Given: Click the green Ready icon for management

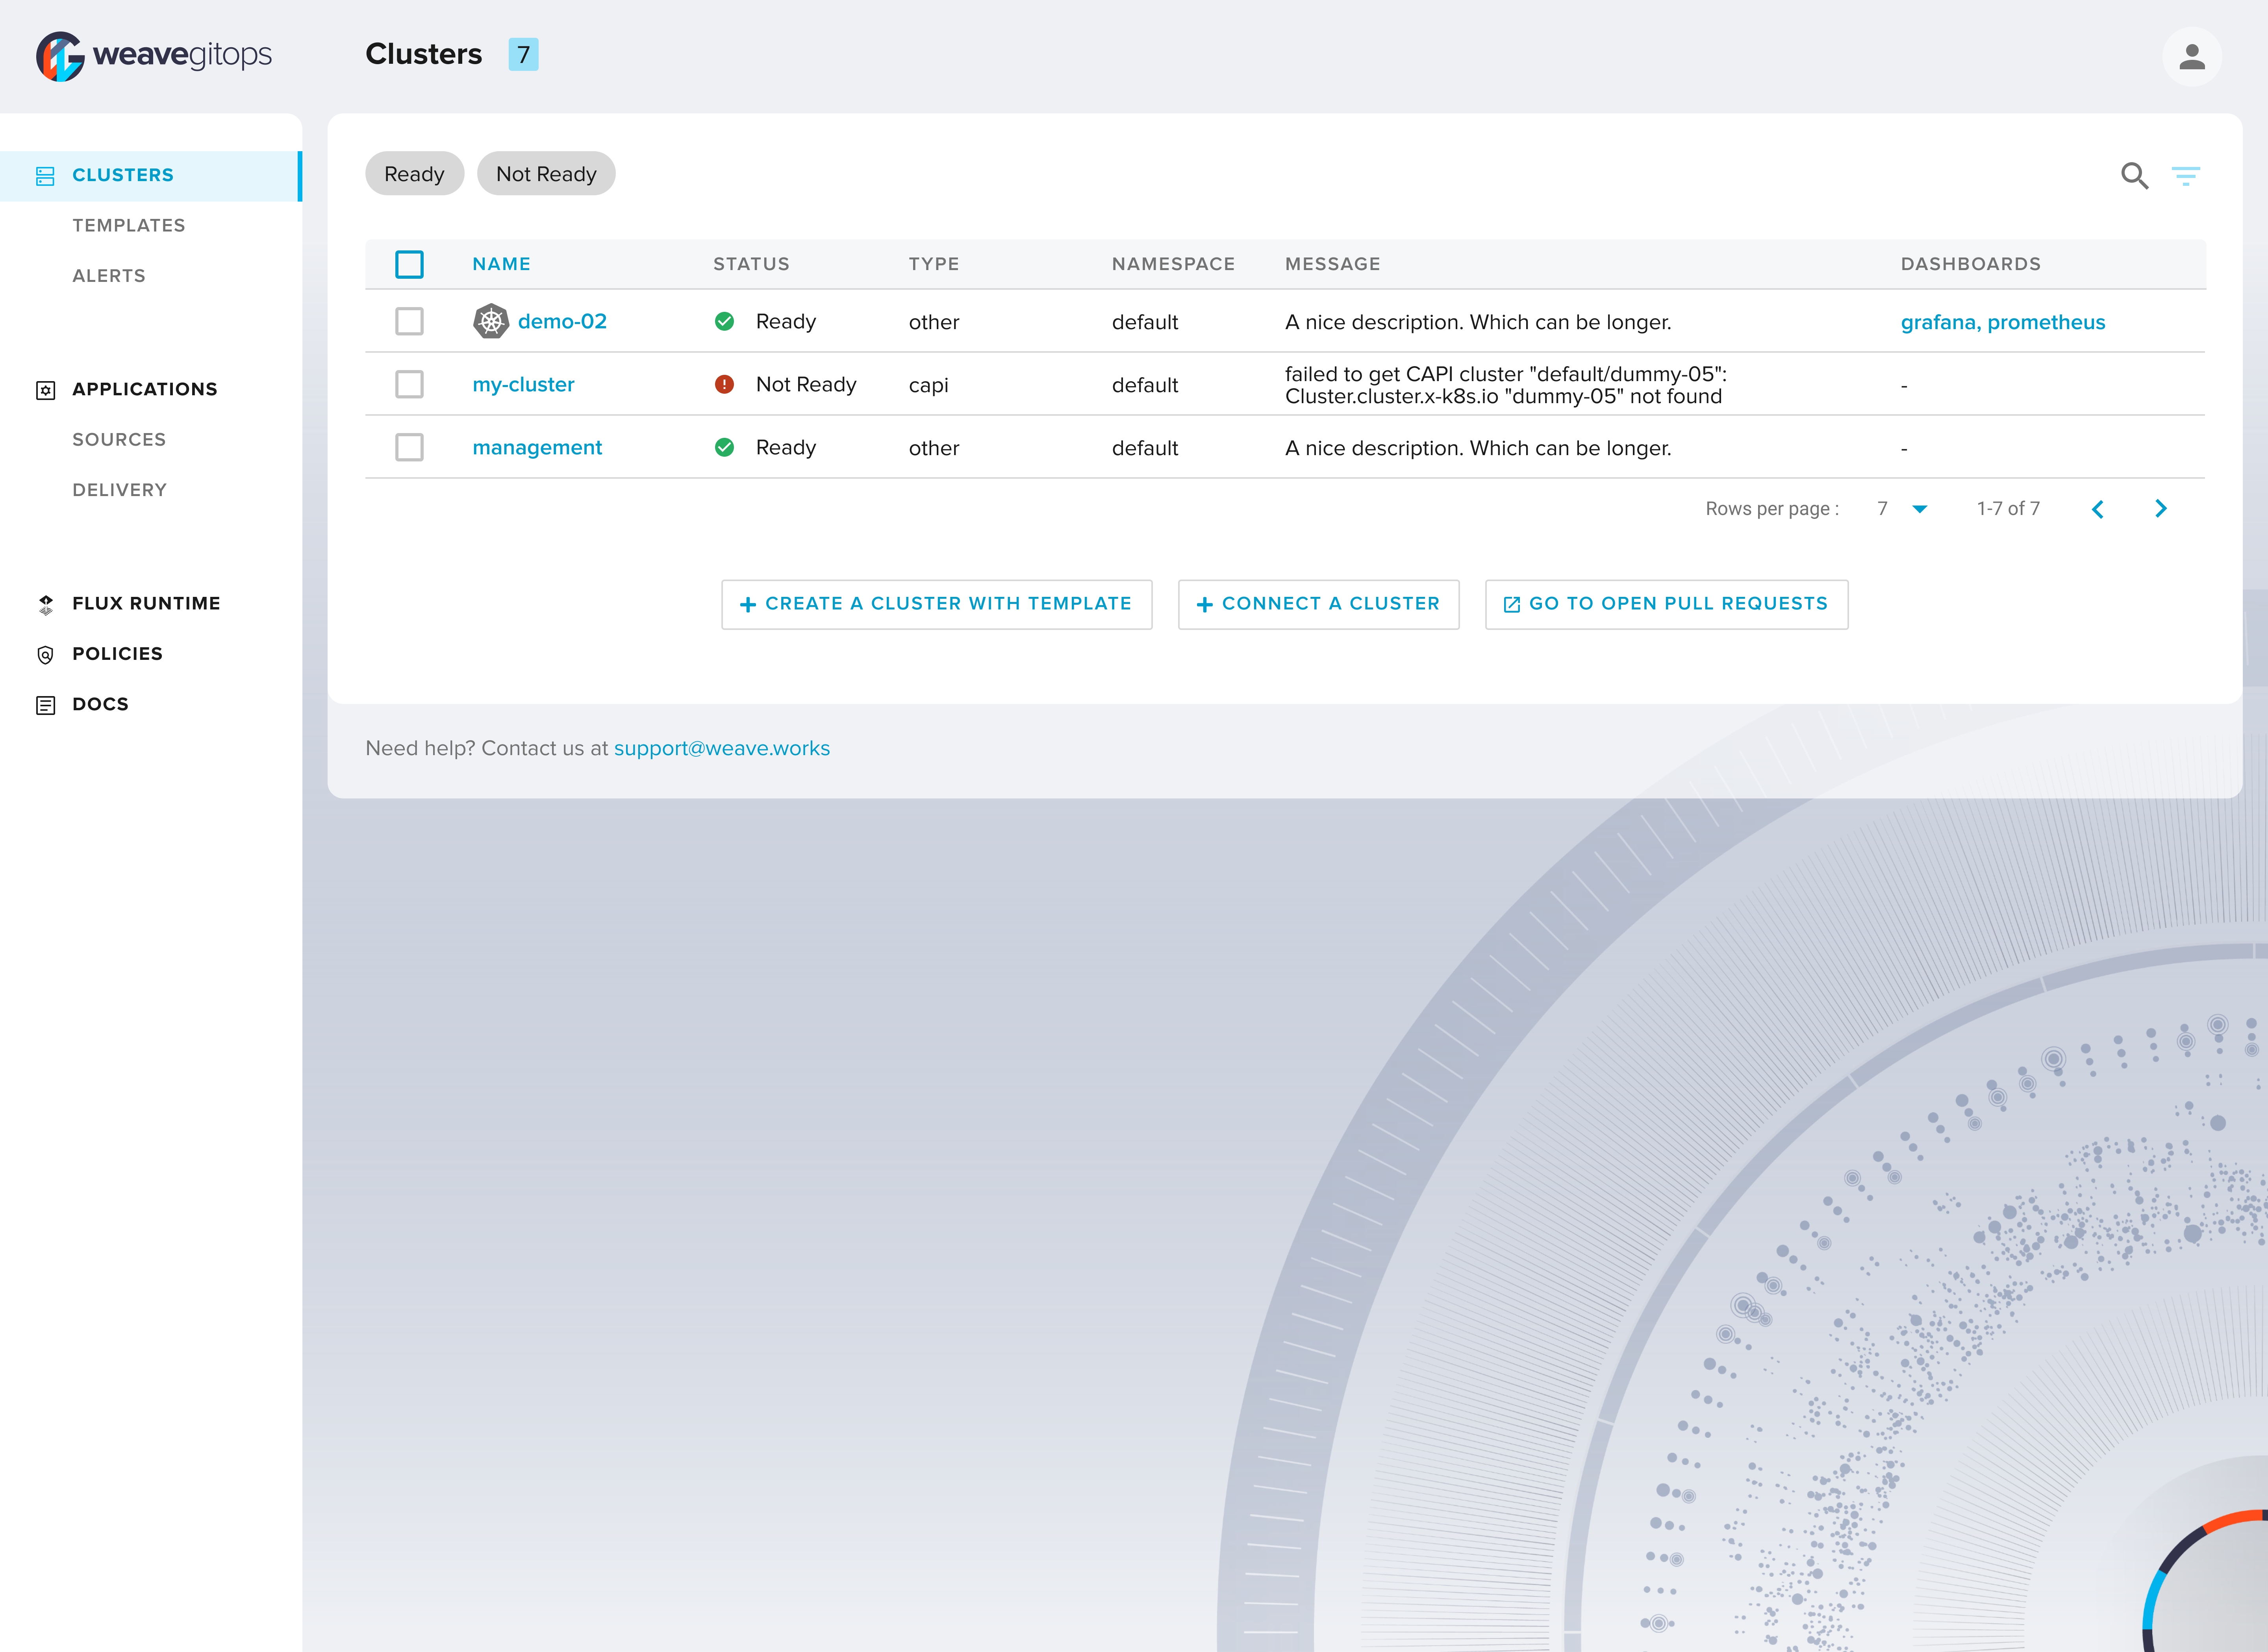Looking at the screenshot, I should [725, 447].
